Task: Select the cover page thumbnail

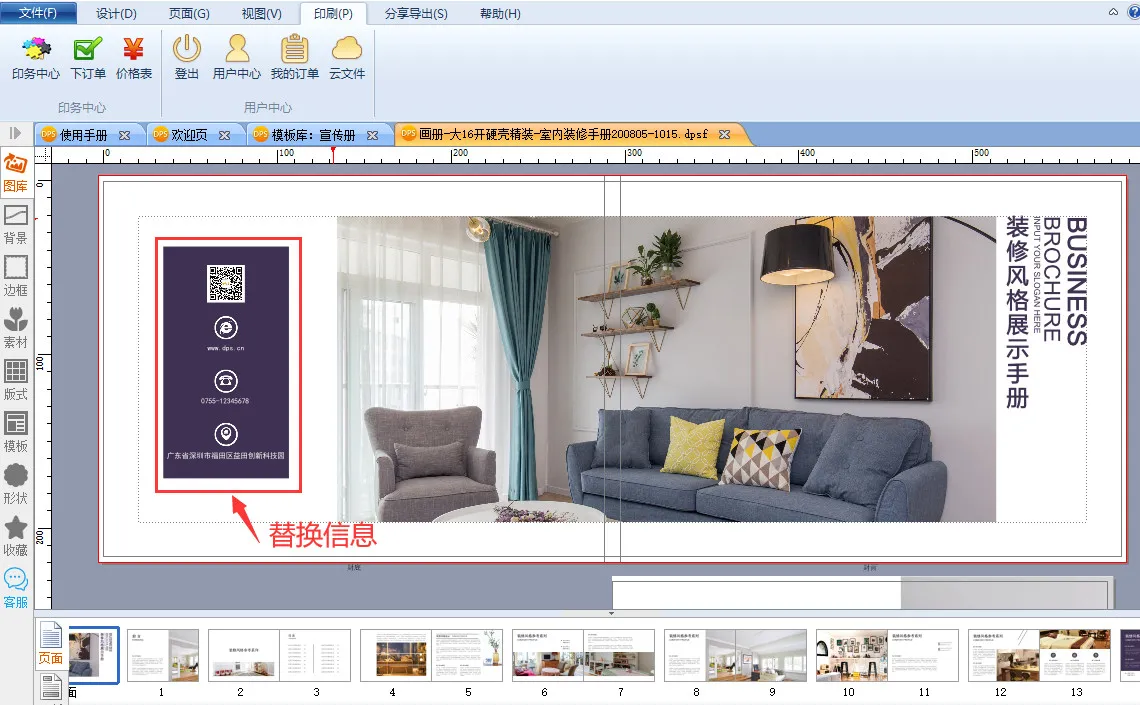Action: tap(94, 655)
